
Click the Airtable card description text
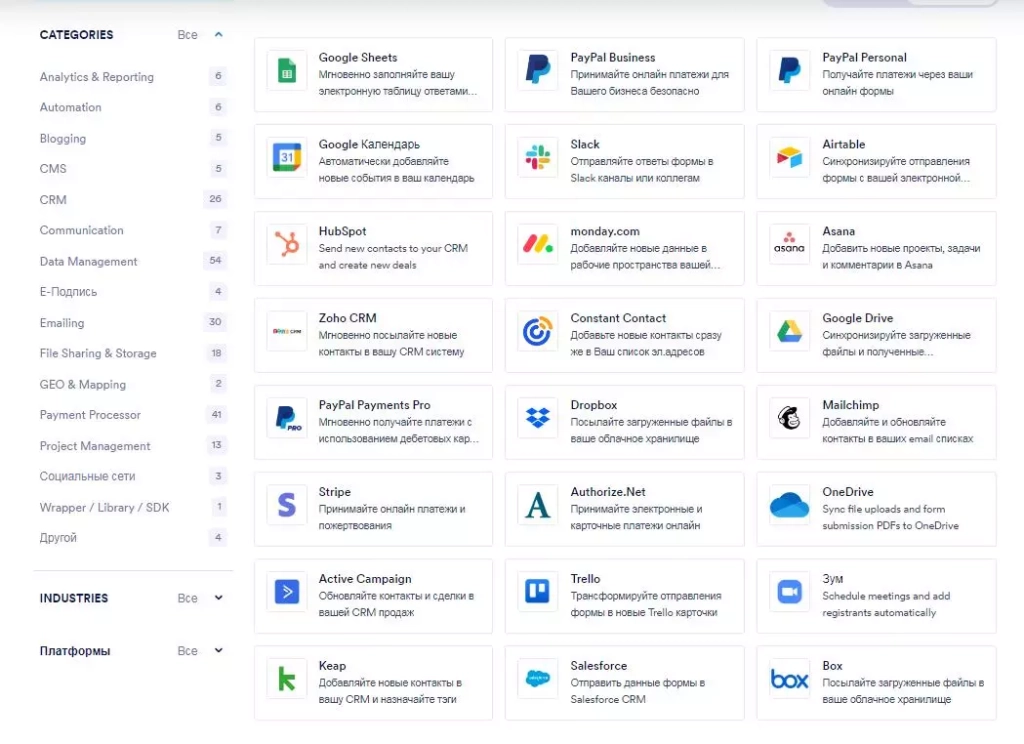pyautogui.click(x=896, y=170)
